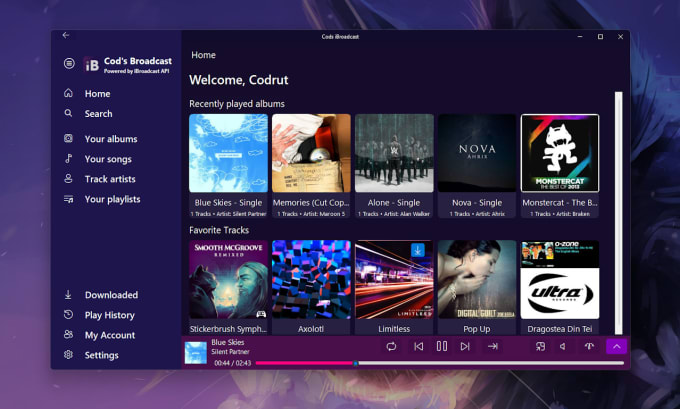Skip to the previous track
This screenshot has height=409, width=680.
coord(418,346)
